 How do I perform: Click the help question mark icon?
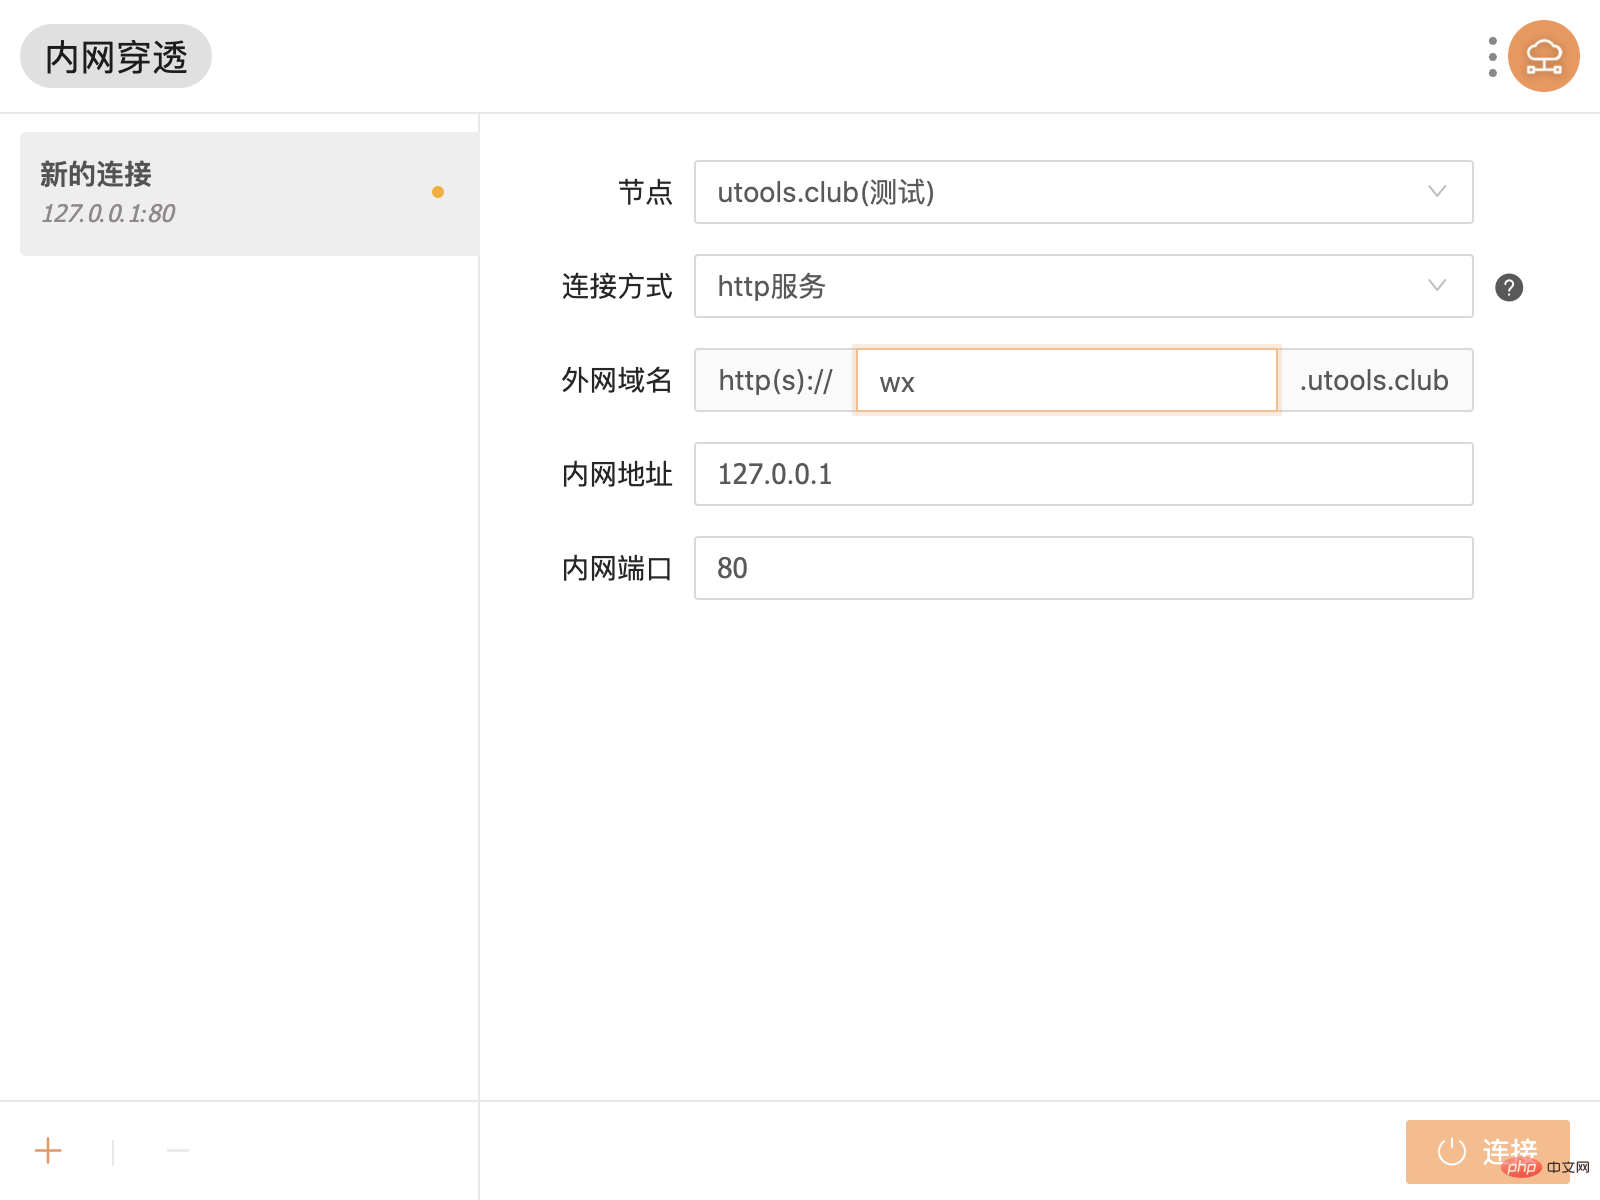(1508, 287)
